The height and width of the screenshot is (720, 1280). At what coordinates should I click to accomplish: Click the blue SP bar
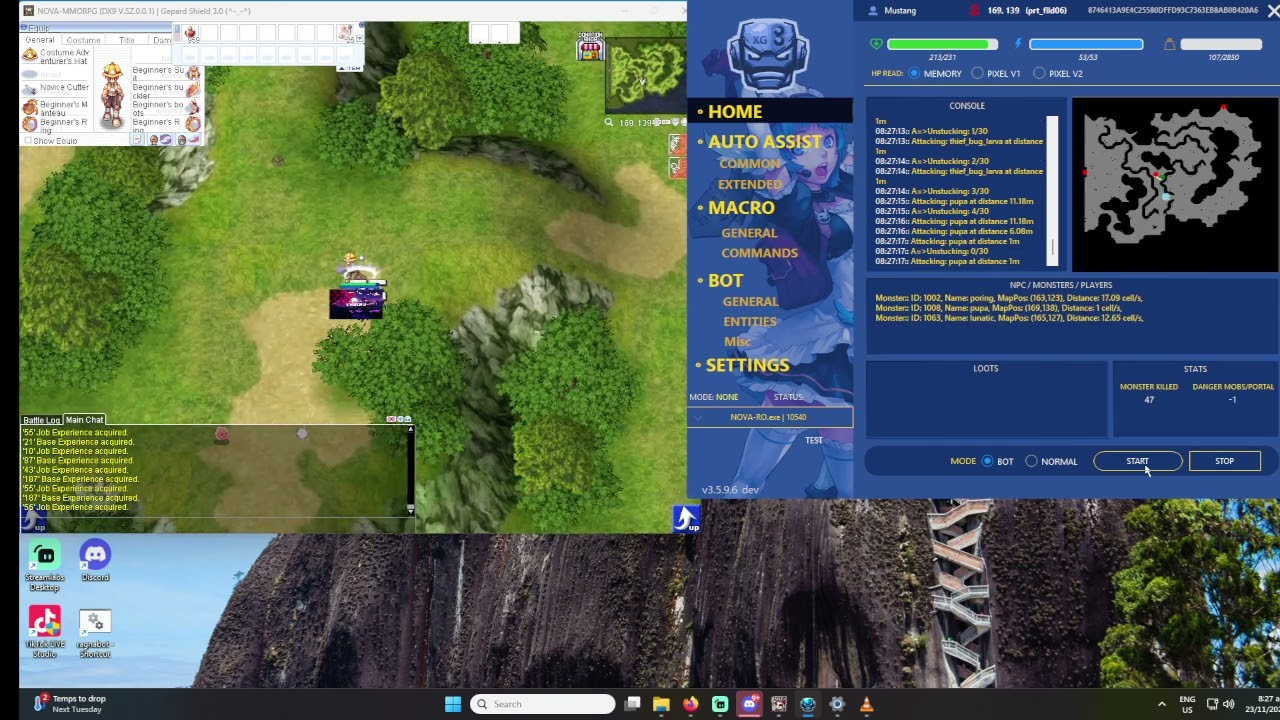tap(1086, 44)
